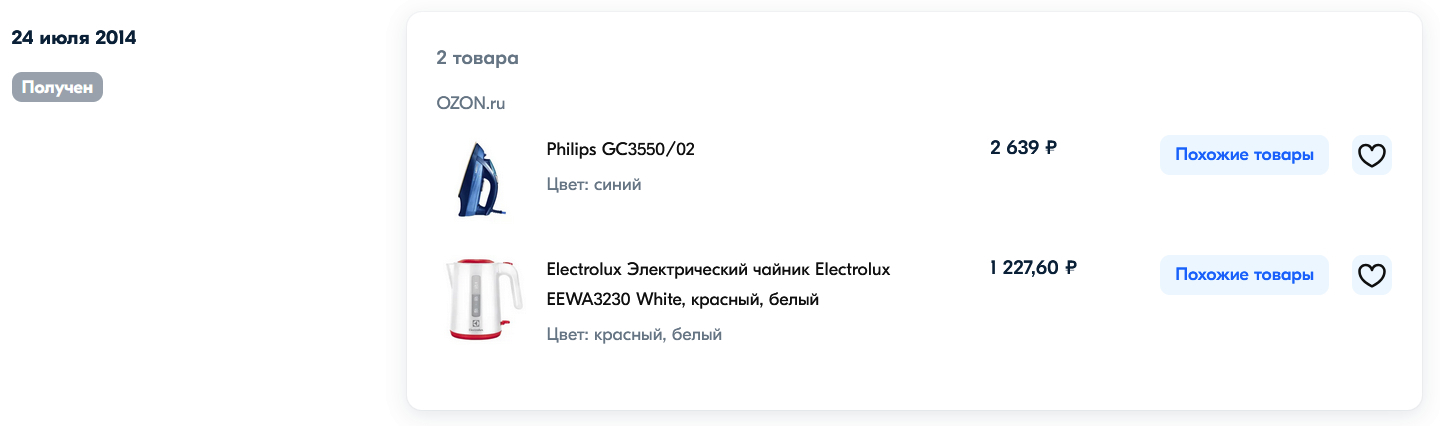Add Philips GC3550/02 to favorites with heart
1440x426 pixels.
pos(1371,155)
